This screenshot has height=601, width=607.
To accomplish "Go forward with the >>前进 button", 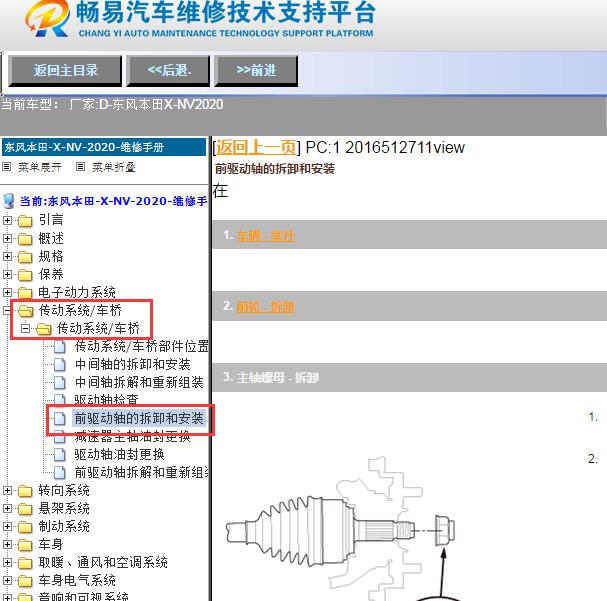I will point(256,70).
